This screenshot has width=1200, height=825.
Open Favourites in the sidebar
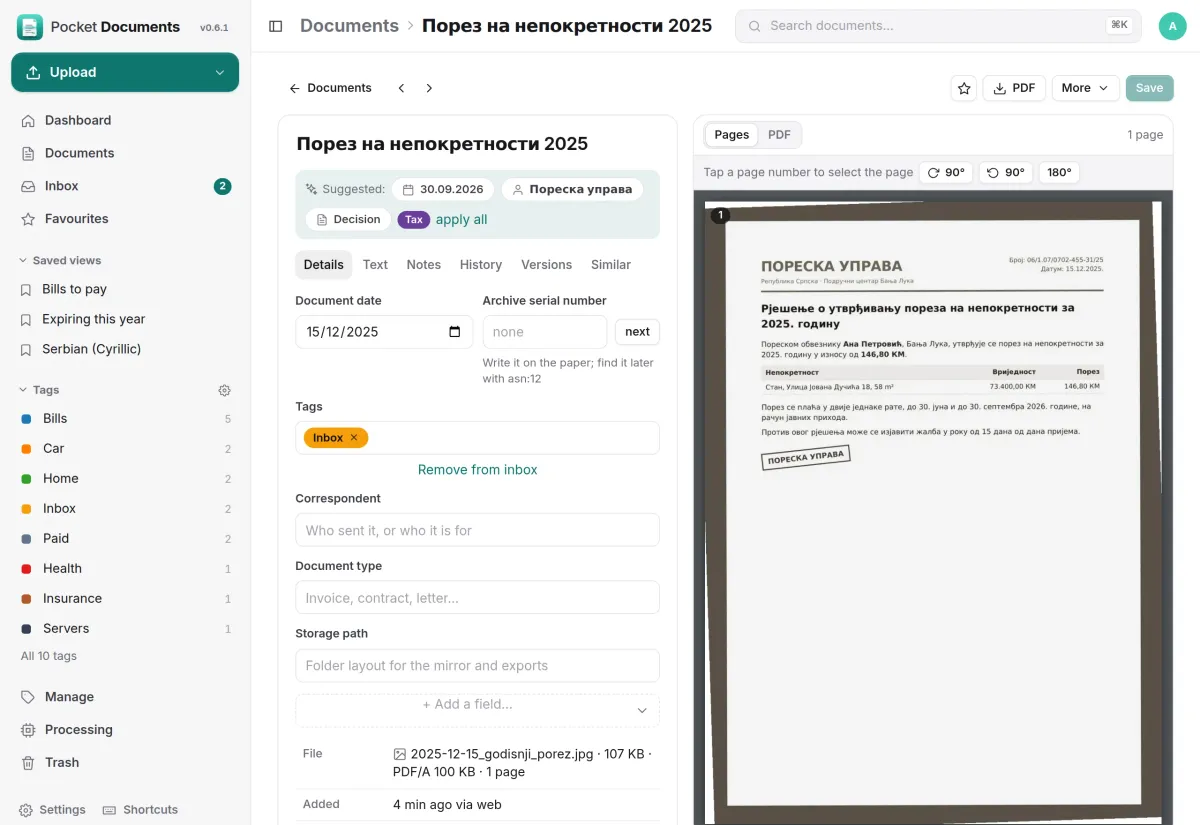125,219
